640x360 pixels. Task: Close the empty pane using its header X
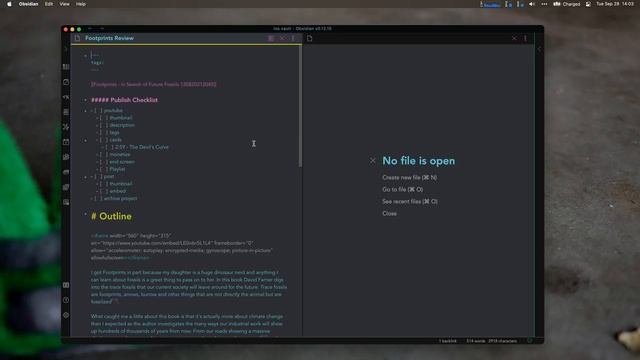pyautogui.click(x=514, y=38)
